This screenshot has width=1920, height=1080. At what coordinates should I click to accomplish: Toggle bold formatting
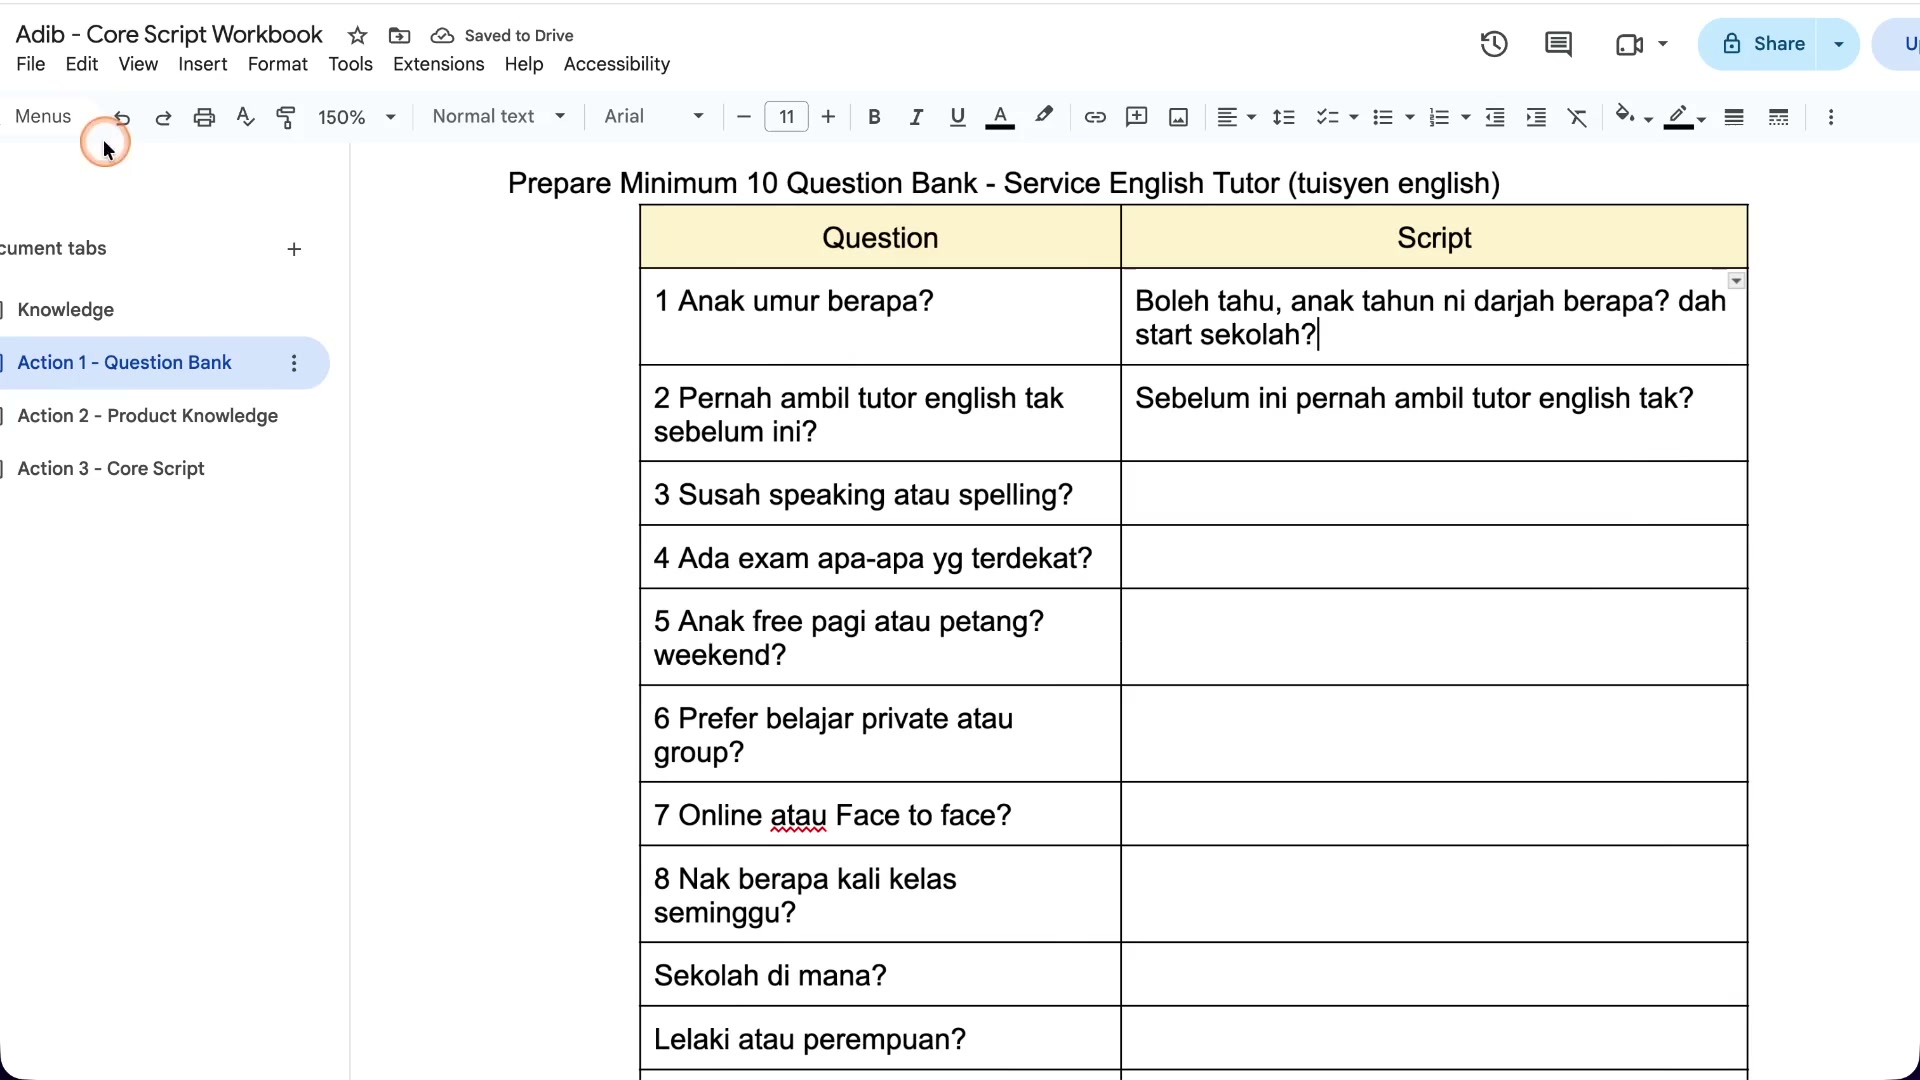(x=874, y=118)
